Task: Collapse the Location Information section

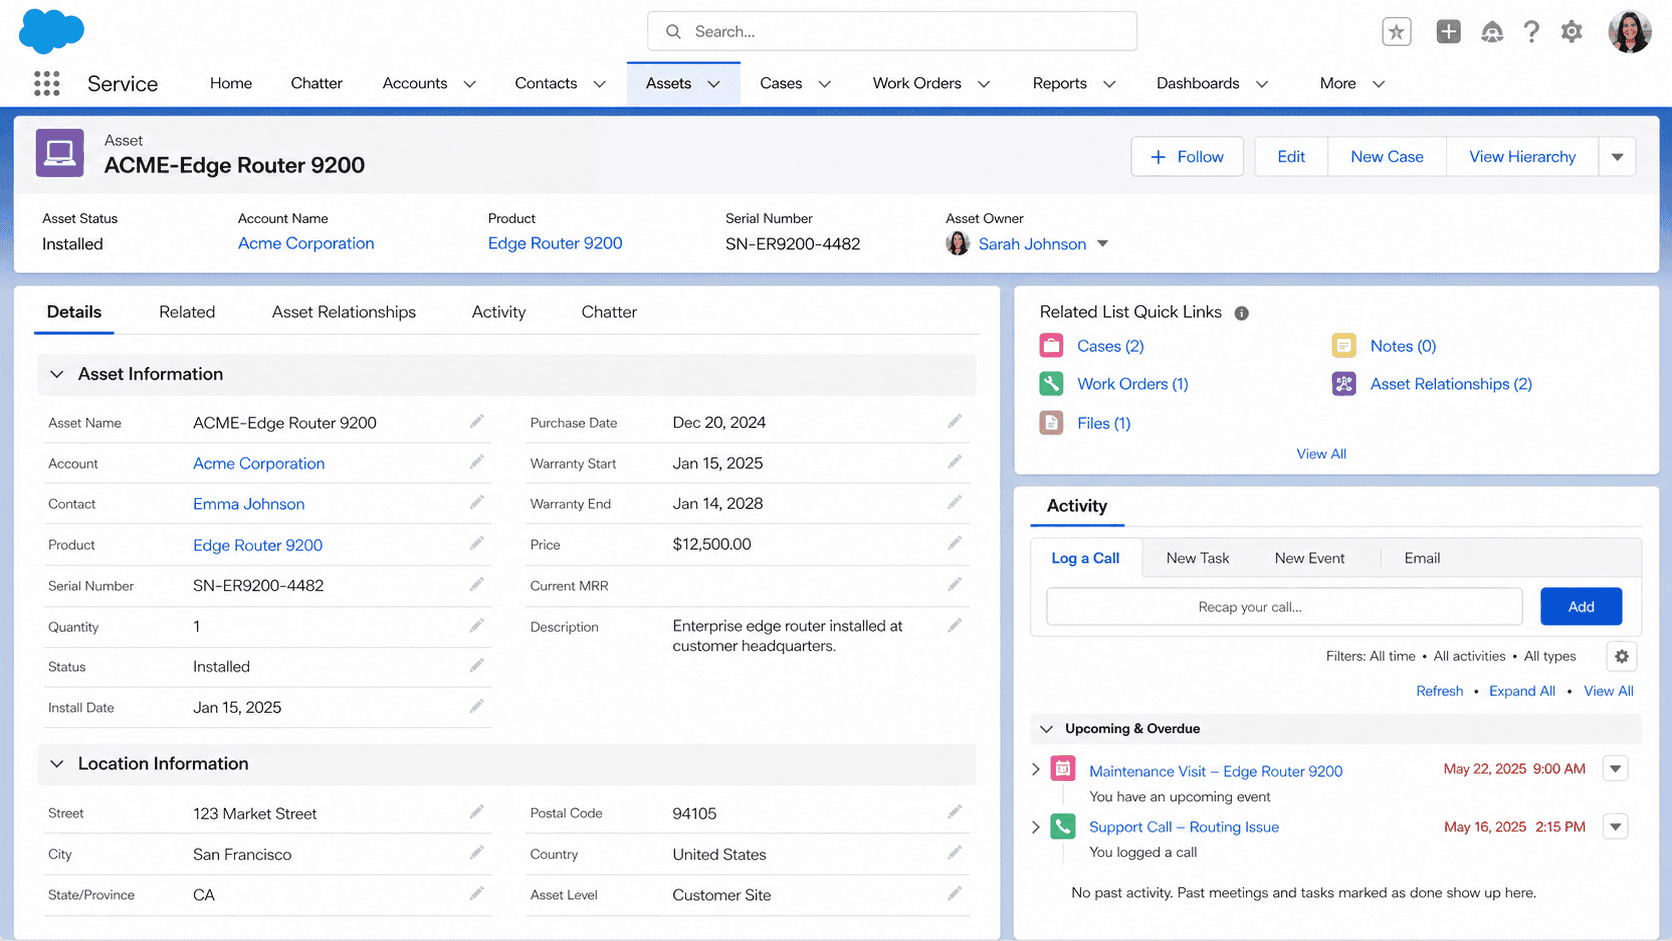Action: [57, 764]
